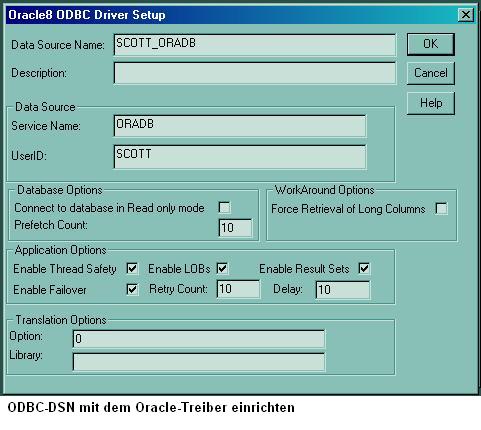The height and width of the screenshot is (430, 481).
Task: Click the Retry Count label
Action: point(178,289)
